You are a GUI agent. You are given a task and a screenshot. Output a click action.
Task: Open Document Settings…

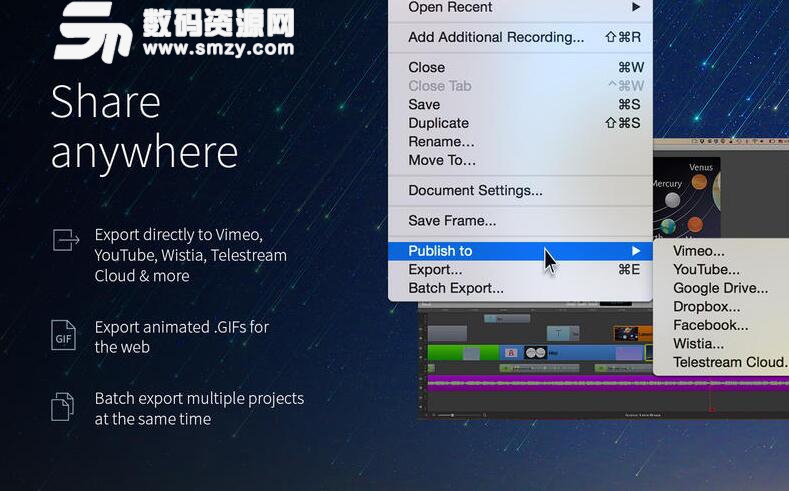(x=475, y=190)
